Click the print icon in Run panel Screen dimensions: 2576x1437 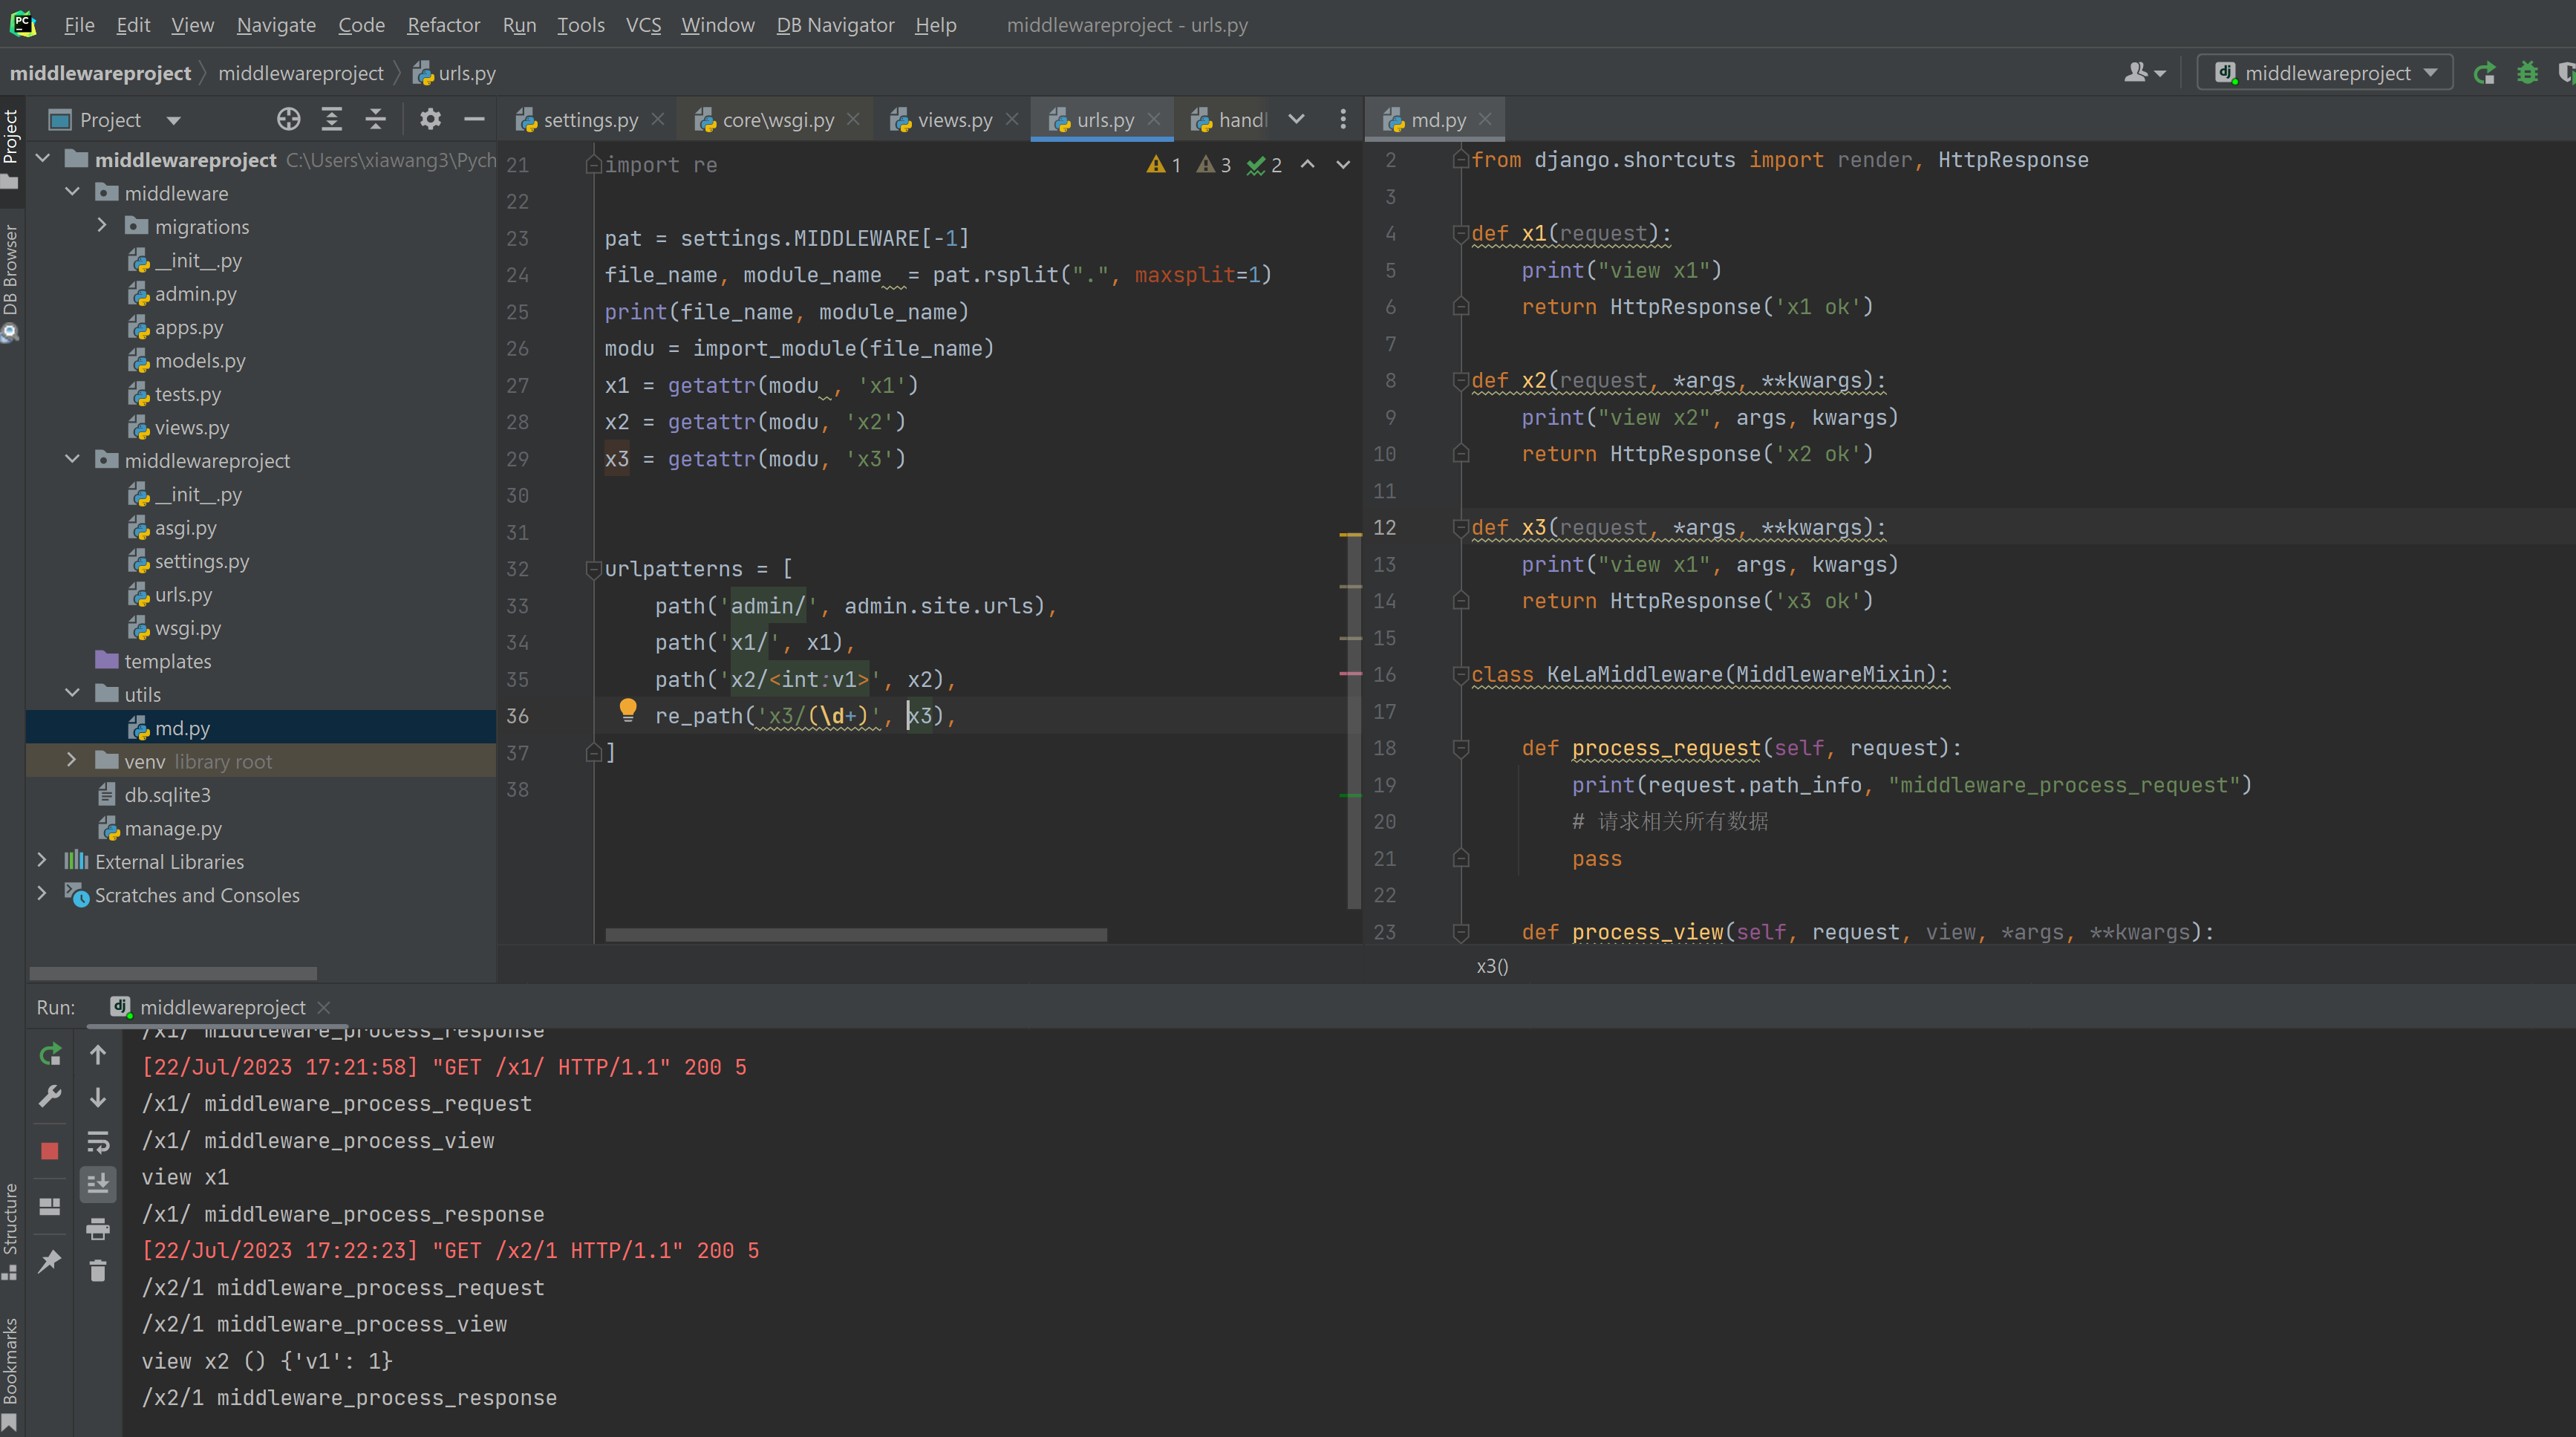pyautogui.click(x=98, y=1228)
